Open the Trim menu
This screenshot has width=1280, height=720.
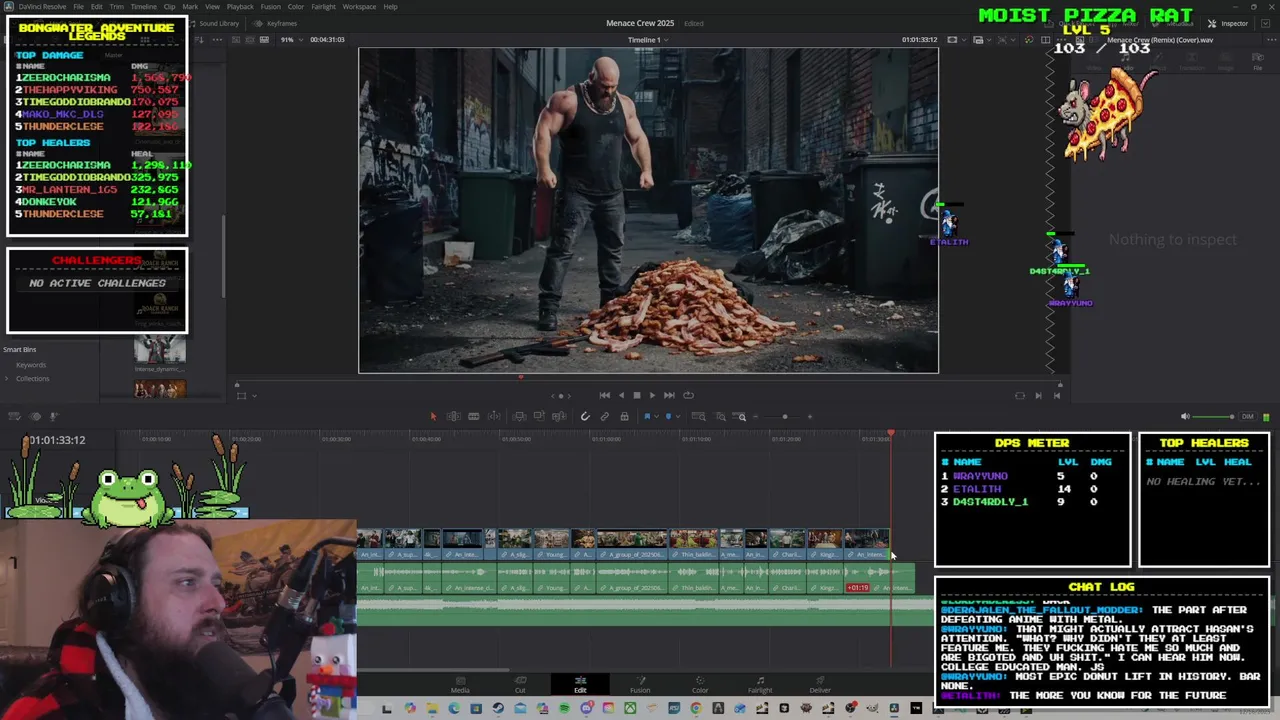point(116,7)
